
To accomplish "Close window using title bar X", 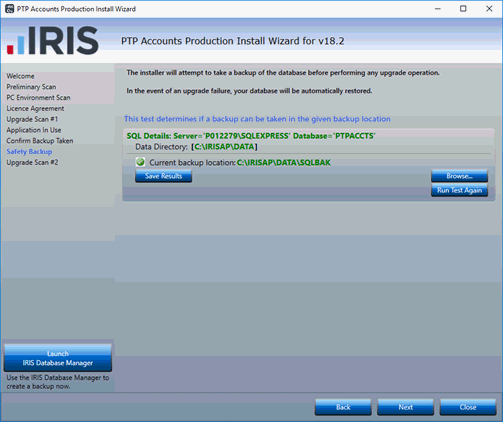I will click(489, 9).
